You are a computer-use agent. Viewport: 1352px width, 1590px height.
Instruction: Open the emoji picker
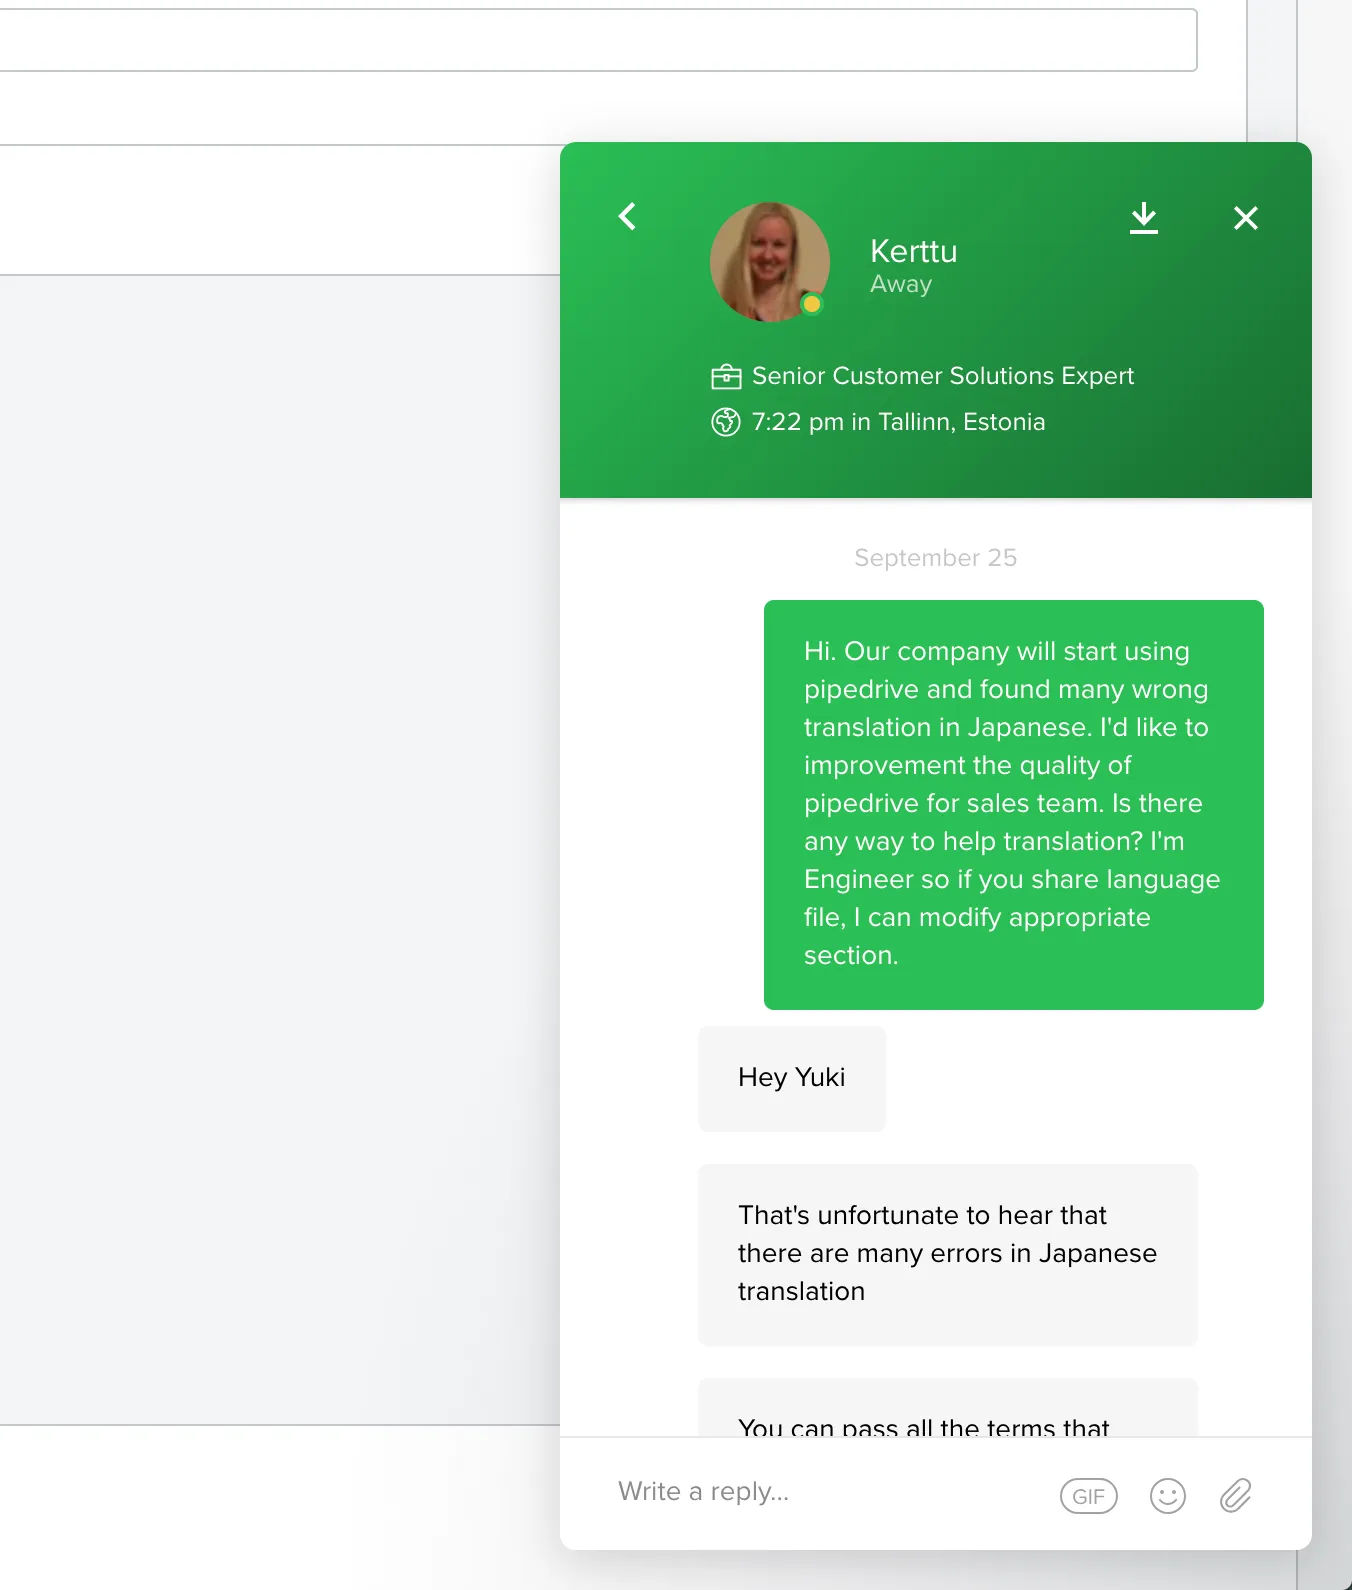(1167, 1496)
